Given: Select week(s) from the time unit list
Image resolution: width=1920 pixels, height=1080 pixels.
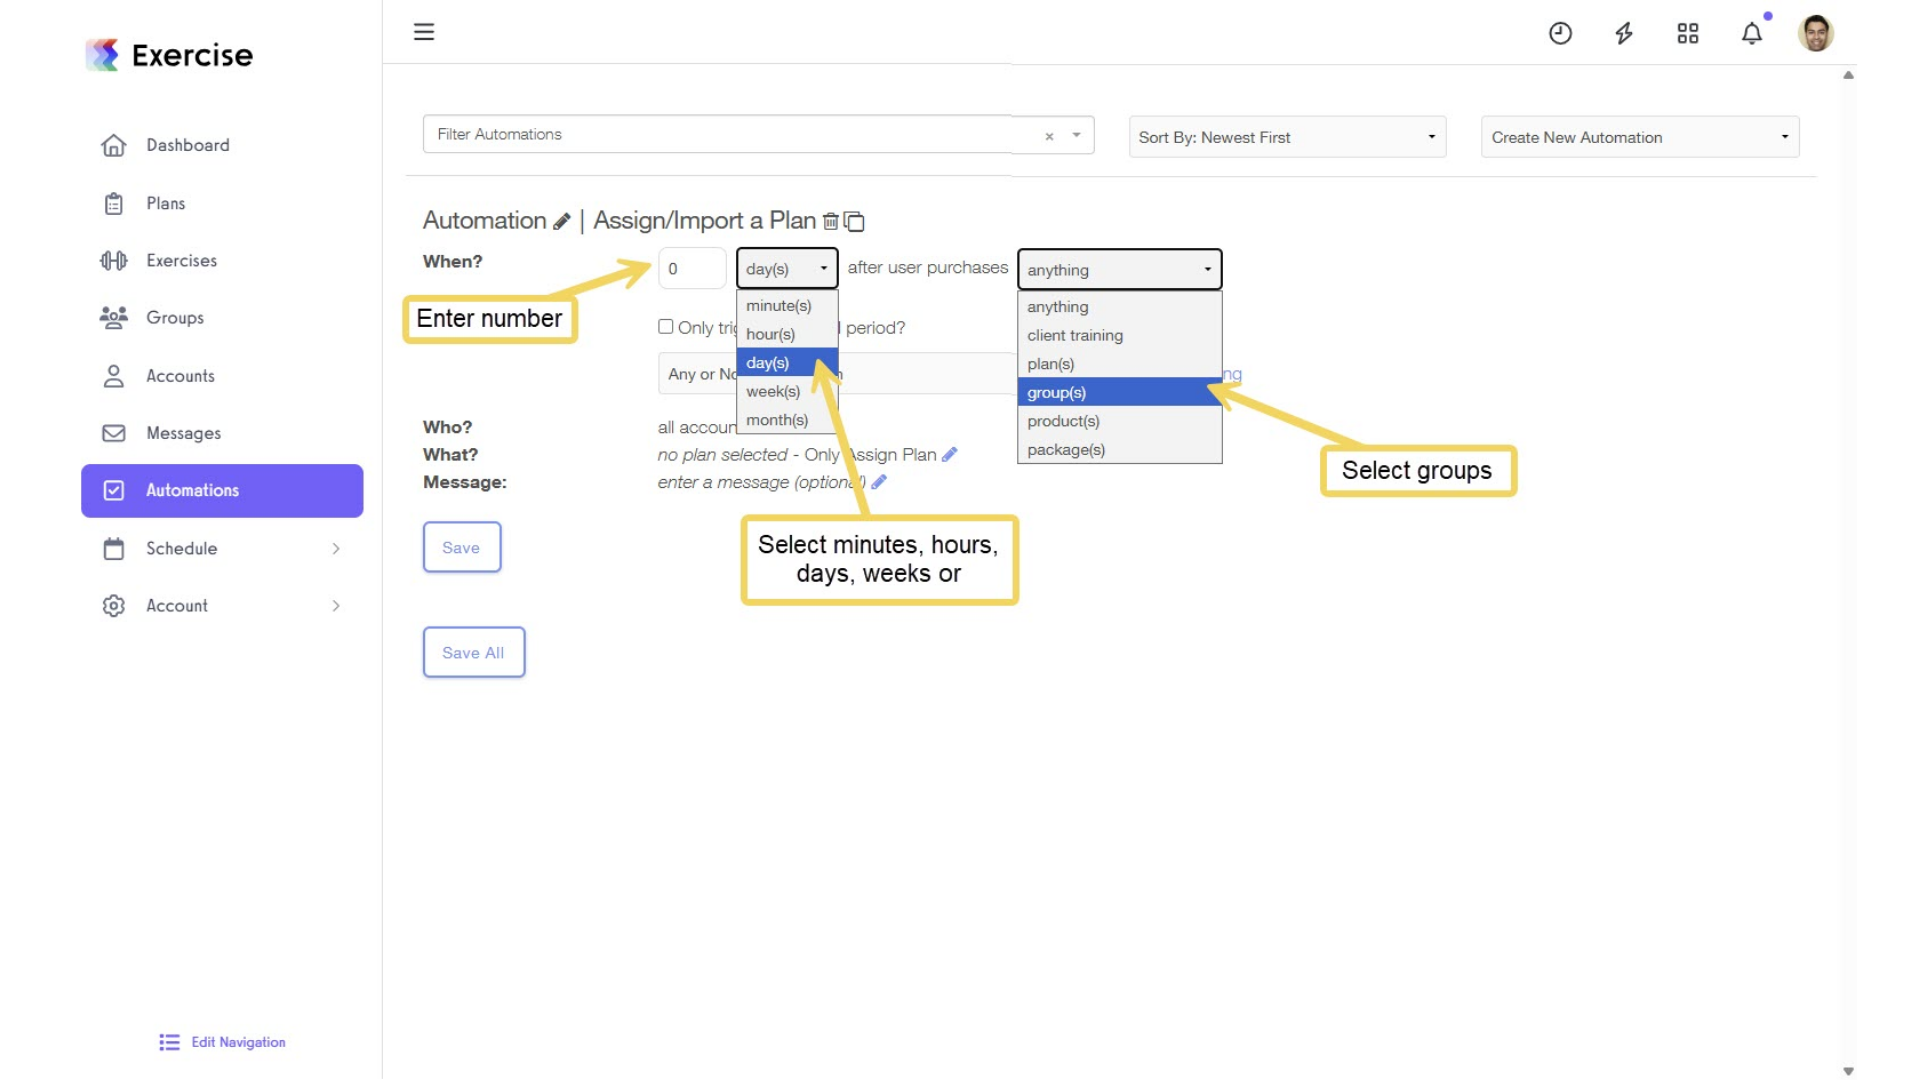Looking at the screenshot, I should pos(787,392).
